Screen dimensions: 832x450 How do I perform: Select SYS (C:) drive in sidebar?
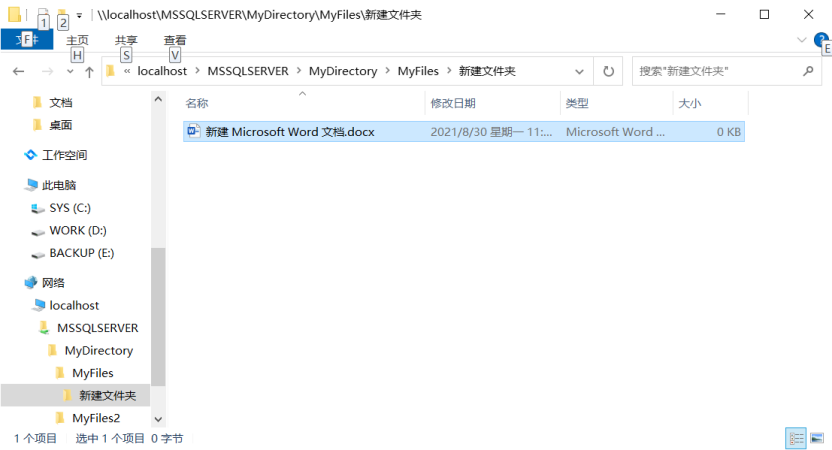point(69,208)
